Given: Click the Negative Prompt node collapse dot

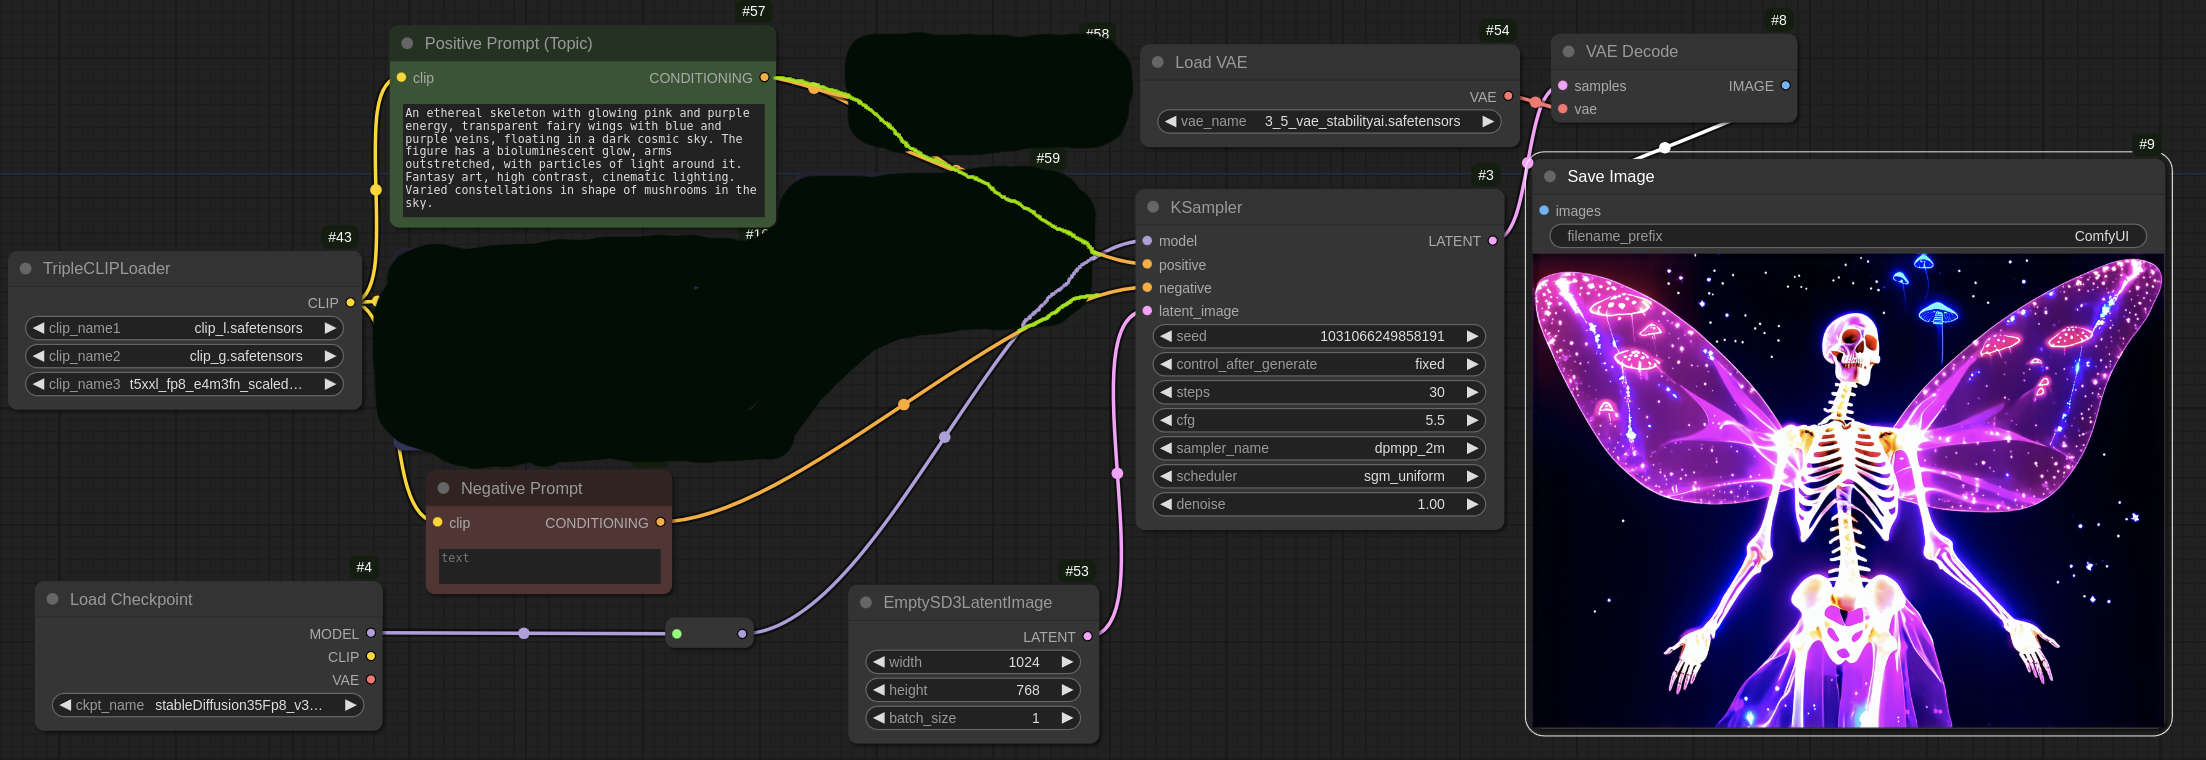Looking at the screenshot, I should (444, 488).
